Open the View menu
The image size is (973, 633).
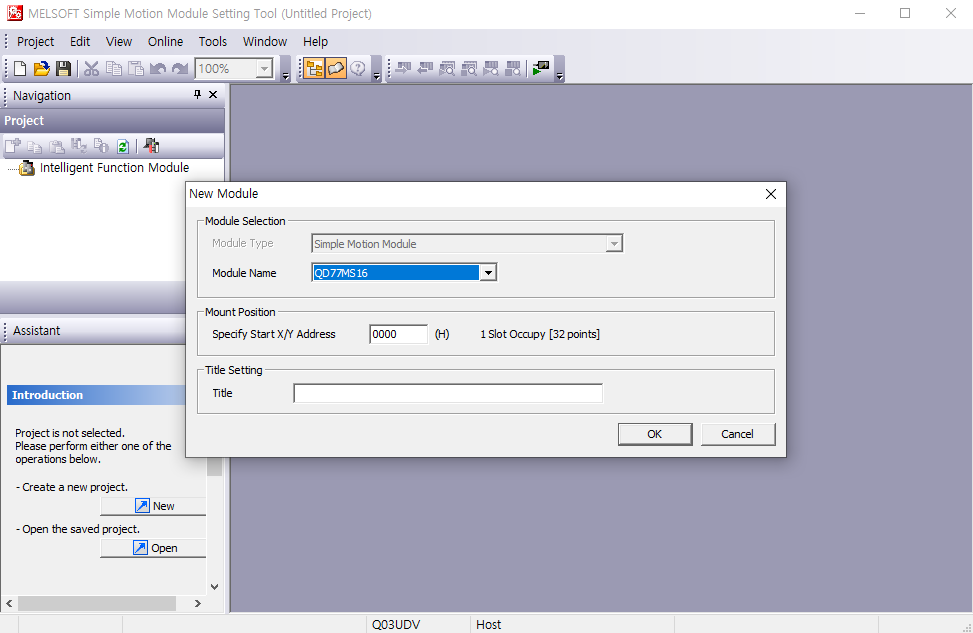[x=119, y=42]
